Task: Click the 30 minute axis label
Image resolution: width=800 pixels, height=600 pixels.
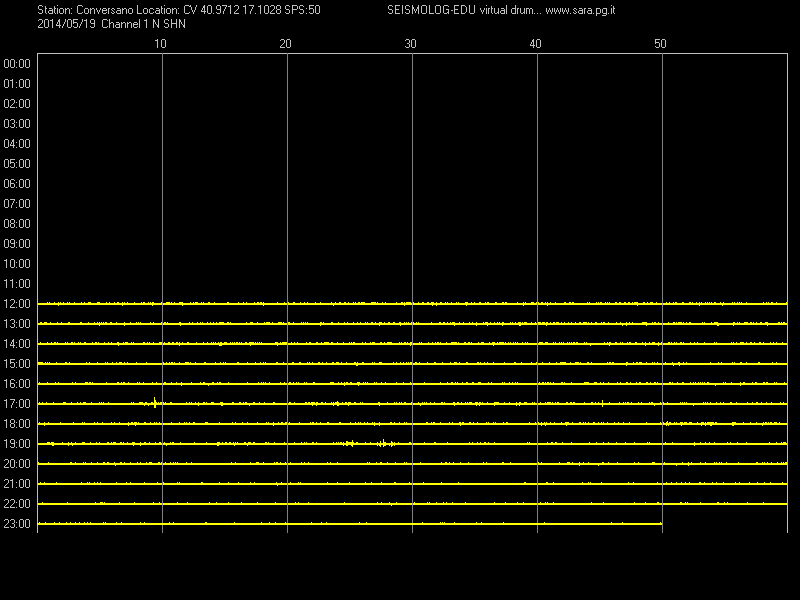Action: click(x=410, y=44)
